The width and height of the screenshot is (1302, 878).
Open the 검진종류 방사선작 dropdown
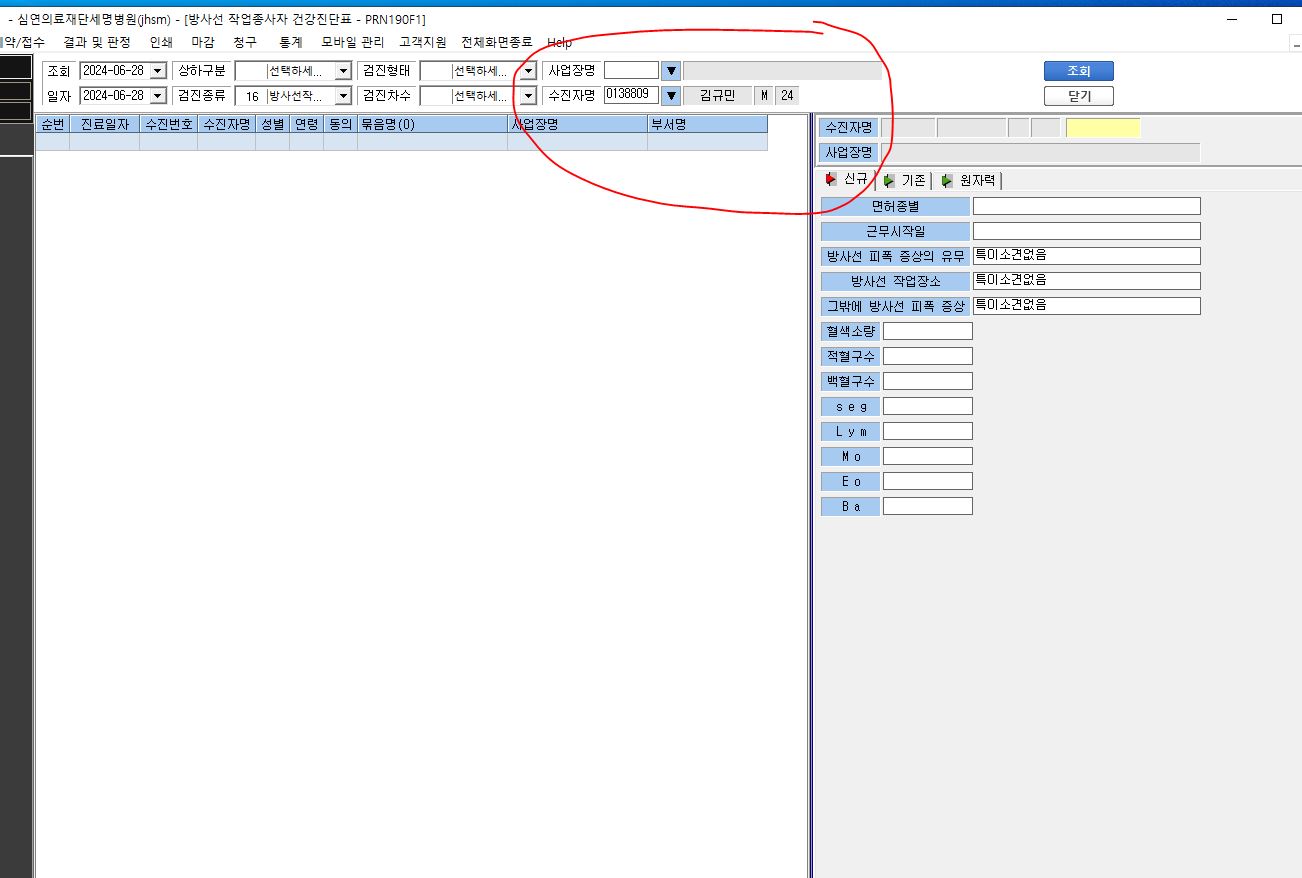tap(343, 96)
